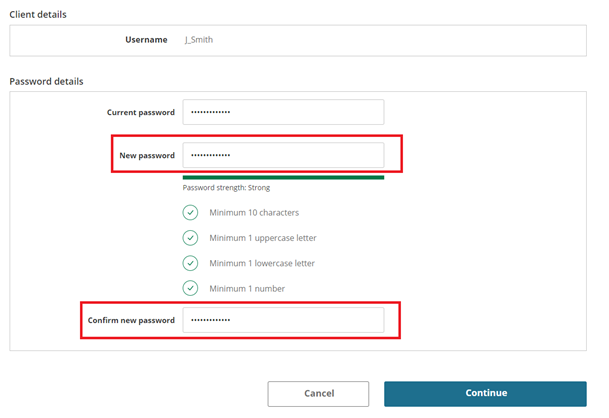Click the 'Minimum 10 characters' requirement text

(254, 212)
